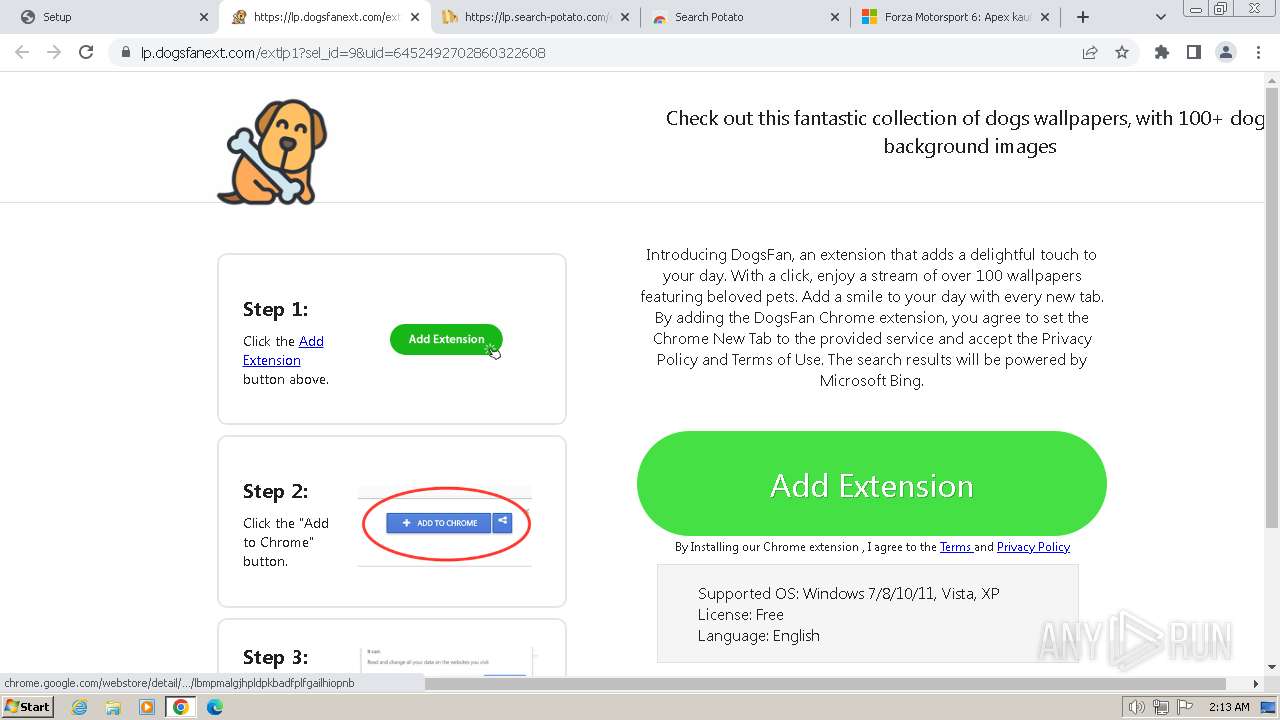
Task: Toggle the browser side panel
Action: pyautogui.click(x=1194, y=53)
